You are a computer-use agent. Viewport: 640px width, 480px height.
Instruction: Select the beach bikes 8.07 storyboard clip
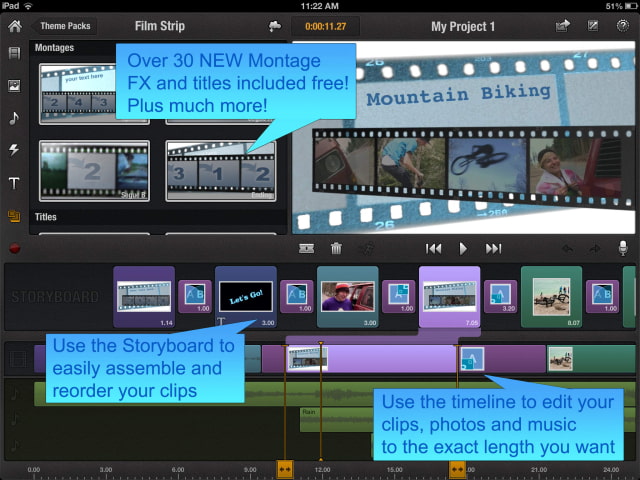click(x=551, y=297)
